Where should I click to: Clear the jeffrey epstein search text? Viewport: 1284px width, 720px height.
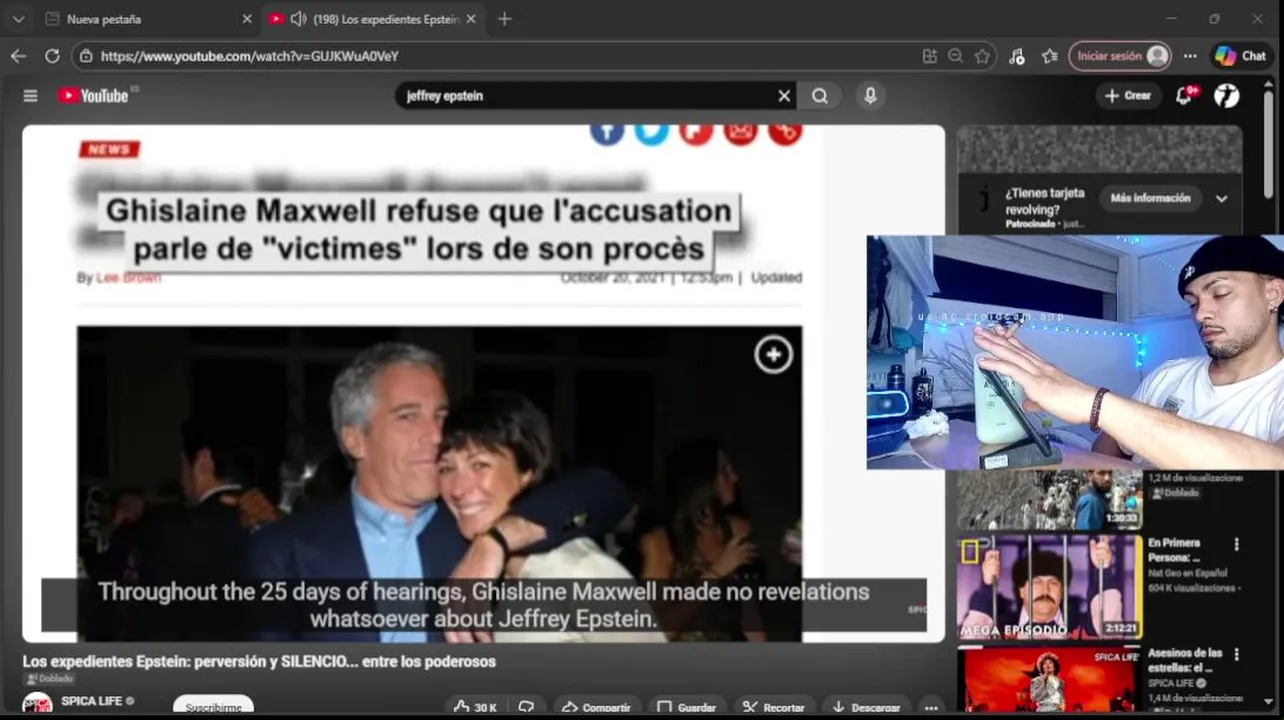784,96
